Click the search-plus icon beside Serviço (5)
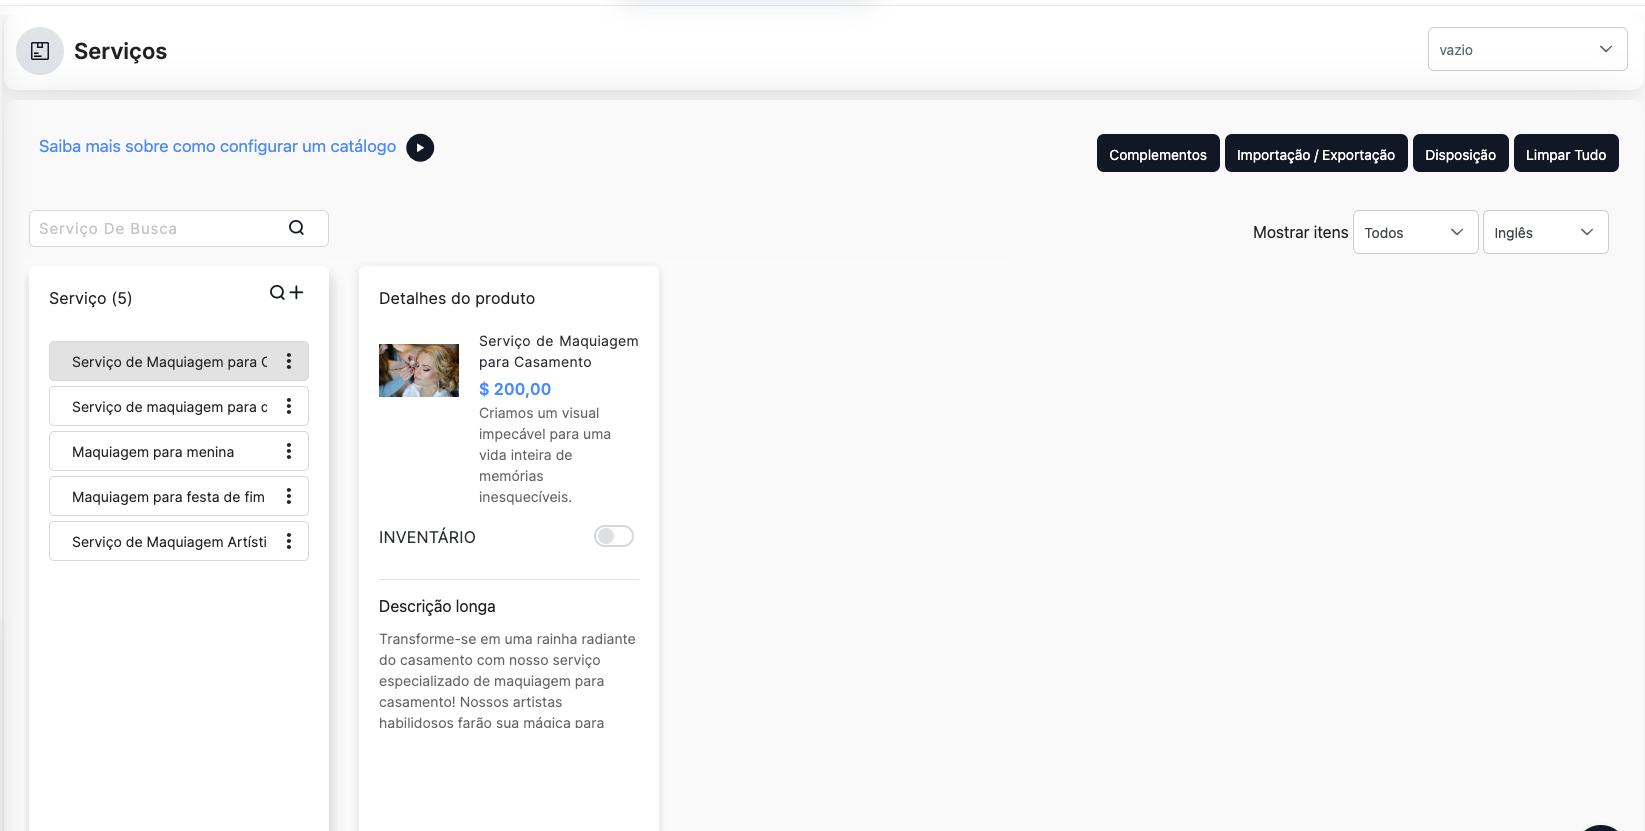The width and height of the screenshot is (1645, 831). coord(286,293)
